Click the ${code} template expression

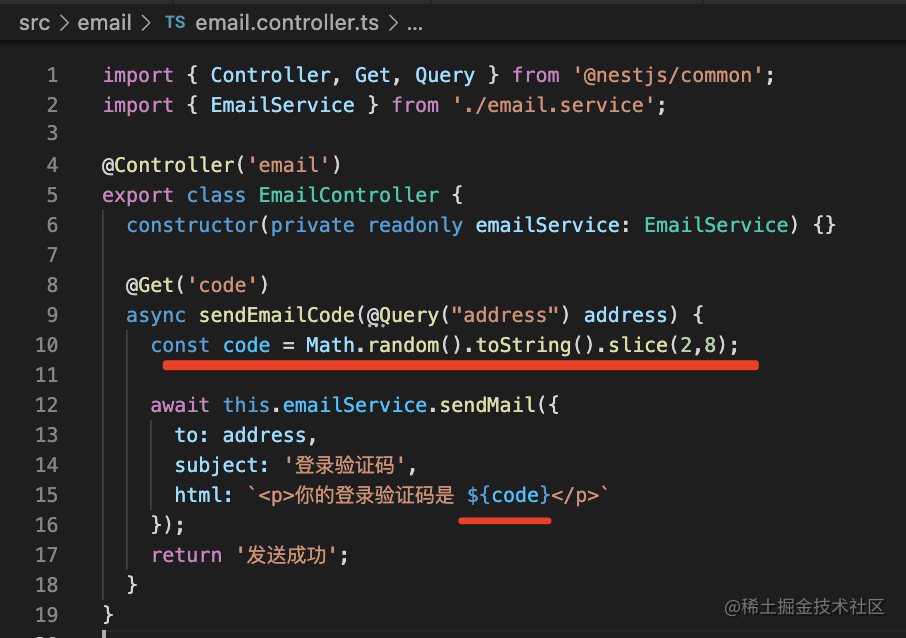[x=508, y=495]
